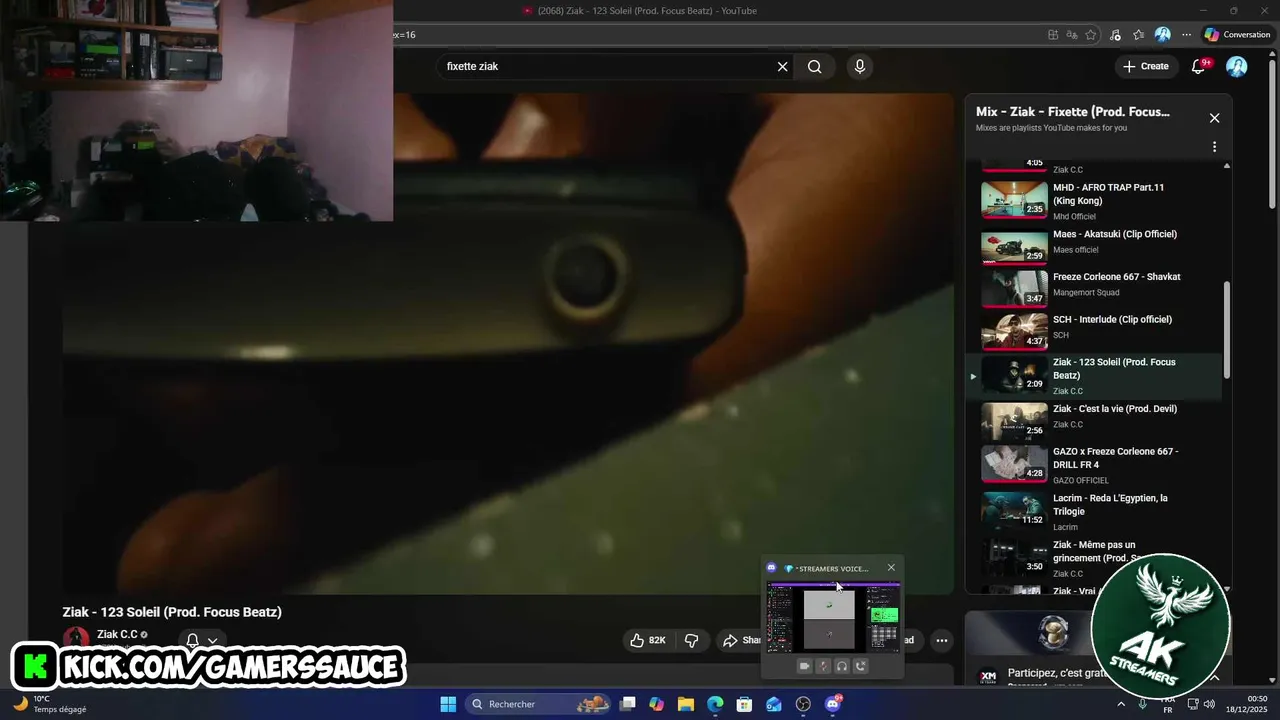Viewport: 1280px width, 720px height.
Task: Open the YouTube Create menu
Action: click(1146, 66)
